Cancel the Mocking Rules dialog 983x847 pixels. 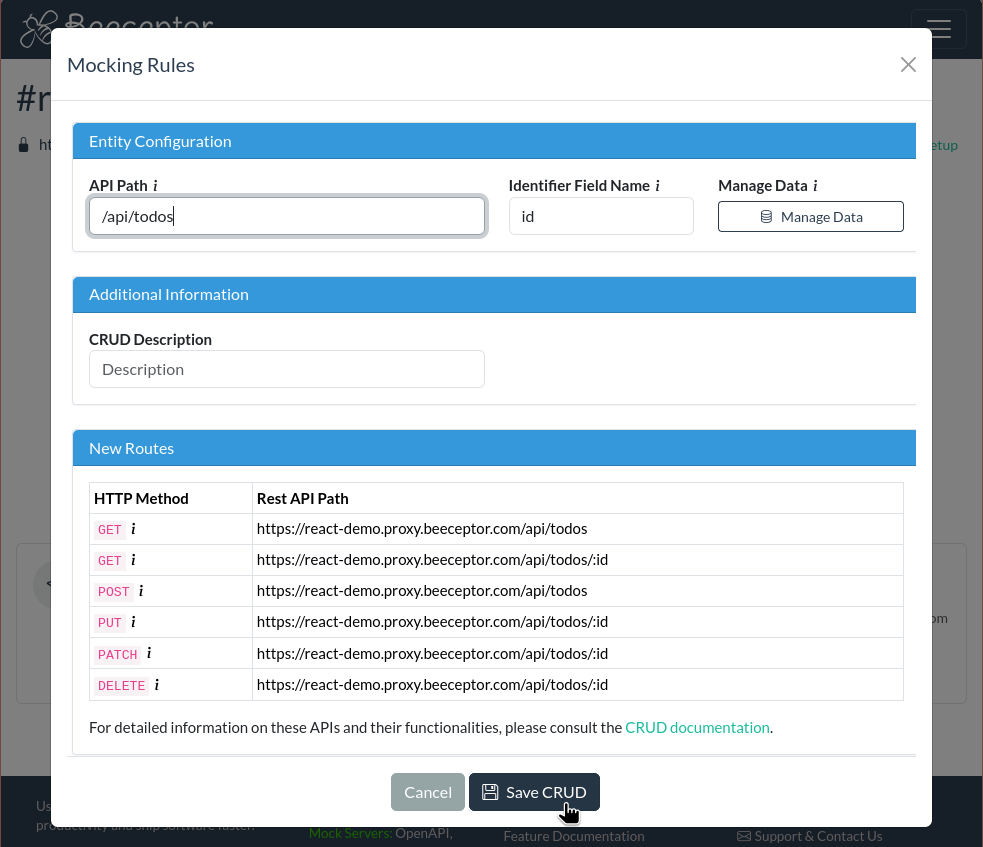(x=427, y=791)
